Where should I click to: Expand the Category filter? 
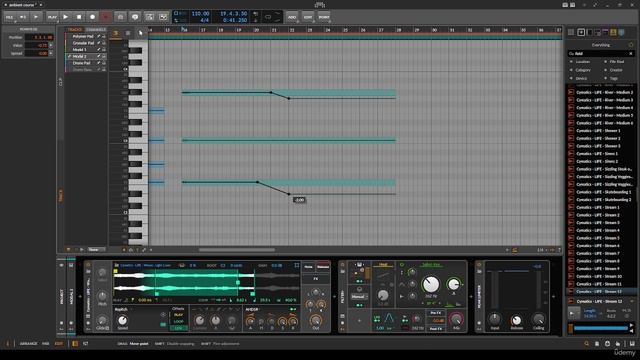[583, 70]
